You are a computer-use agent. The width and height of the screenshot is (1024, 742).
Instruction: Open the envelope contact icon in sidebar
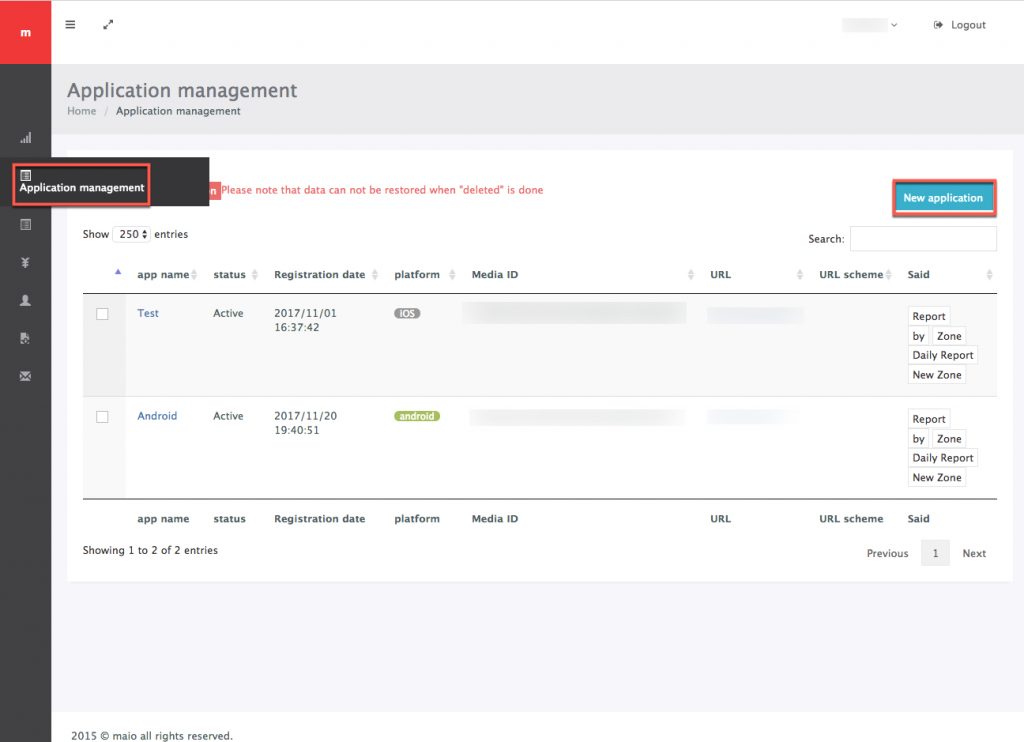pyautogui.click(x=25, y=376)
